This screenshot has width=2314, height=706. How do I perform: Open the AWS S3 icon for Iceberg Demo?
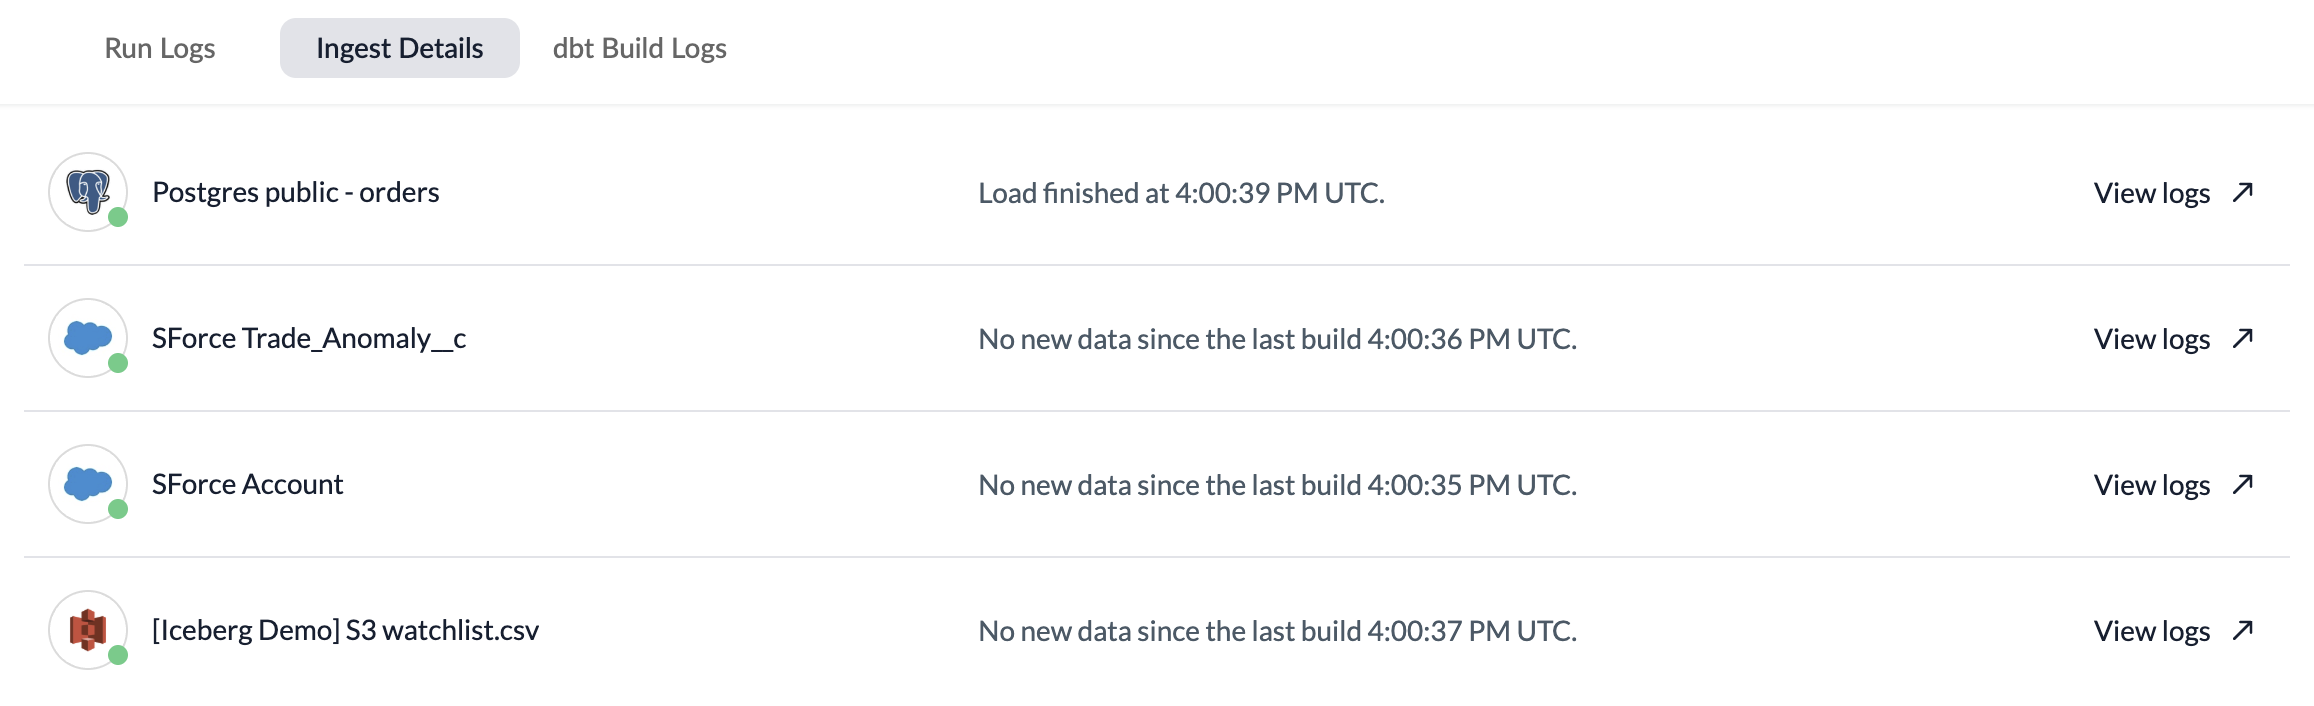(88, 630)
